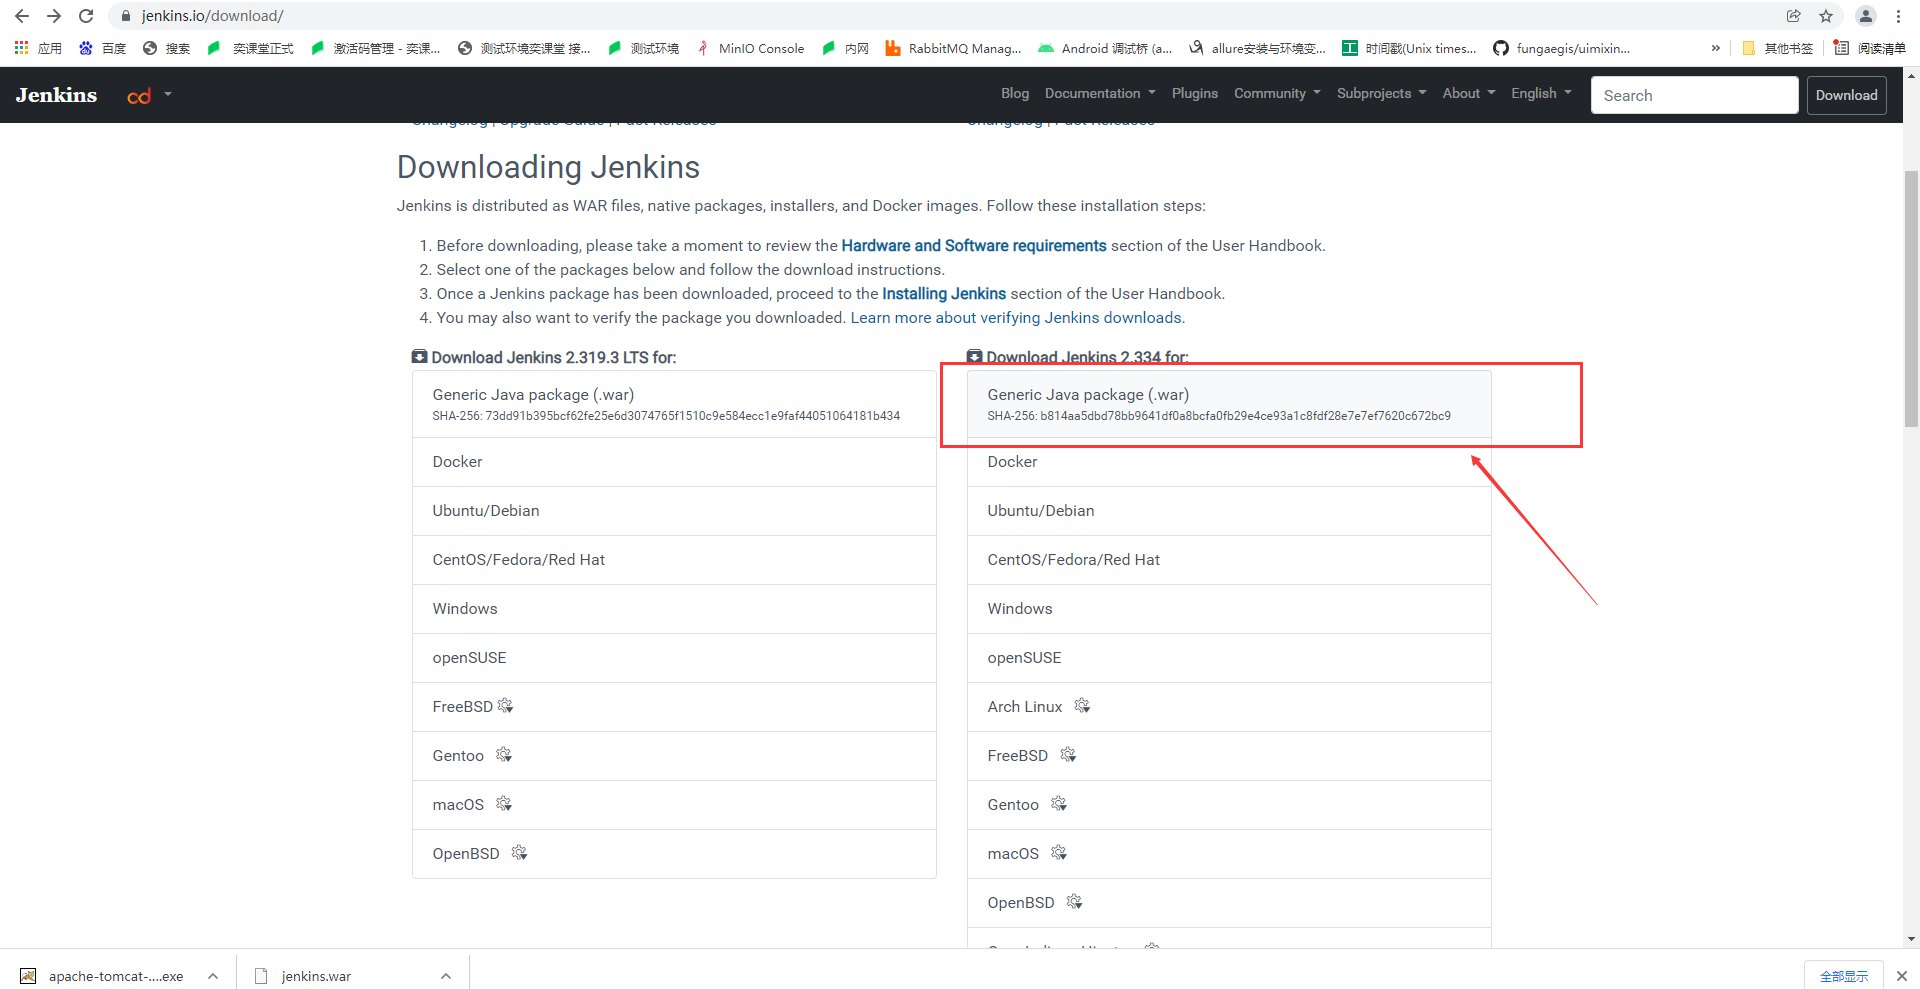Image resolution: width=1920 pixels, height=989 pixels.
Task: Select openSUSE in the weekly list
Action: (x=1229, y=658)
